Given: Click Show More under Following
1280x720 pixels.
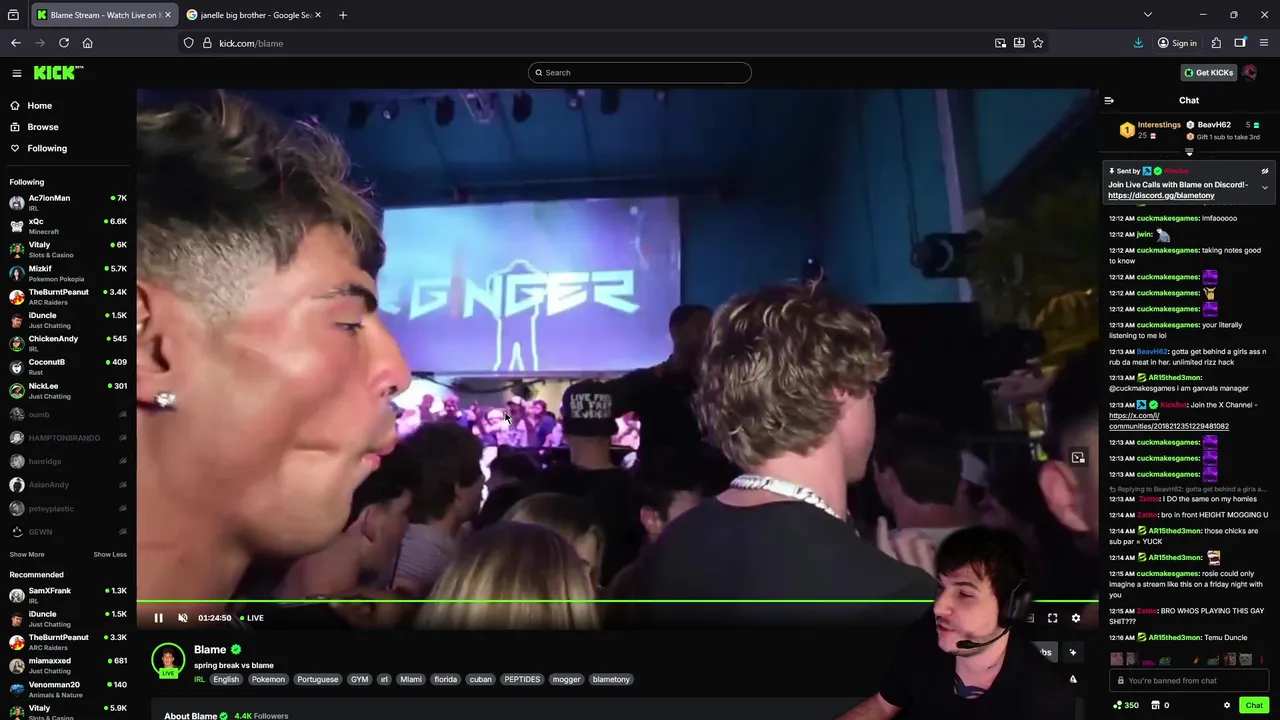Looking at the screenshot, I should (27, 554).
